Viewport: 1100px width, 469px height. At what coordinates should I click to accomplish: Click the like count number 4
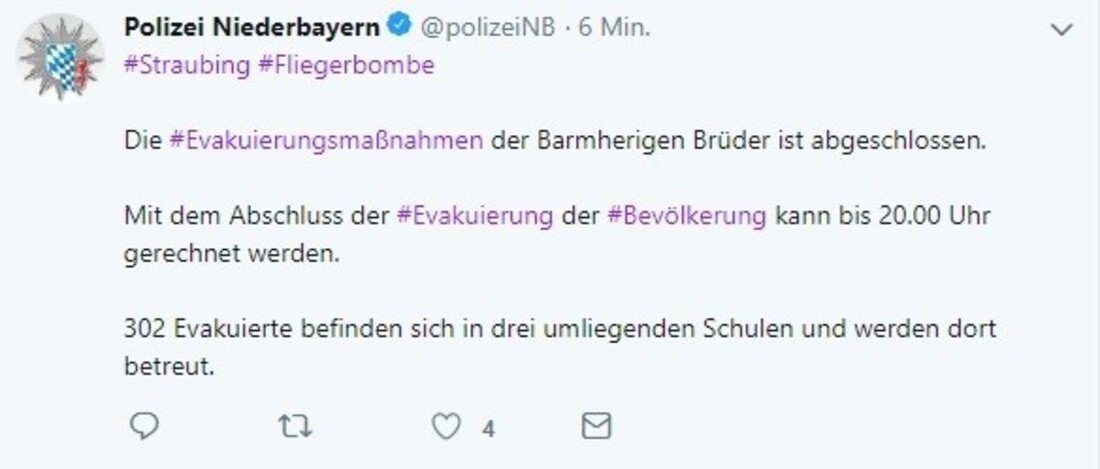click(x=488, y=429)
